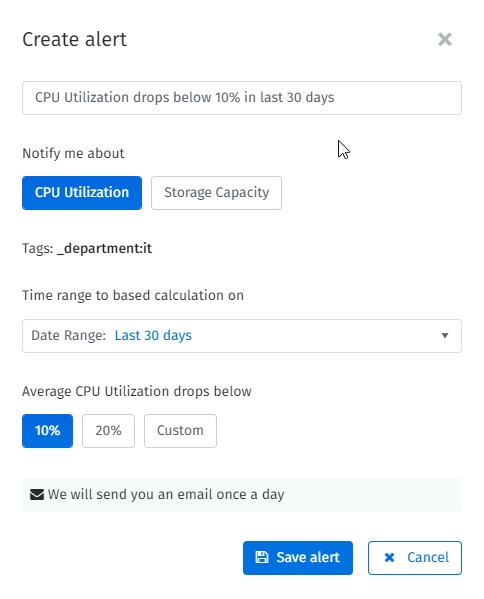The image size is (484, 599).
Task: Click the small X icon inside Cancel button
Action: [x=389, y=557]
